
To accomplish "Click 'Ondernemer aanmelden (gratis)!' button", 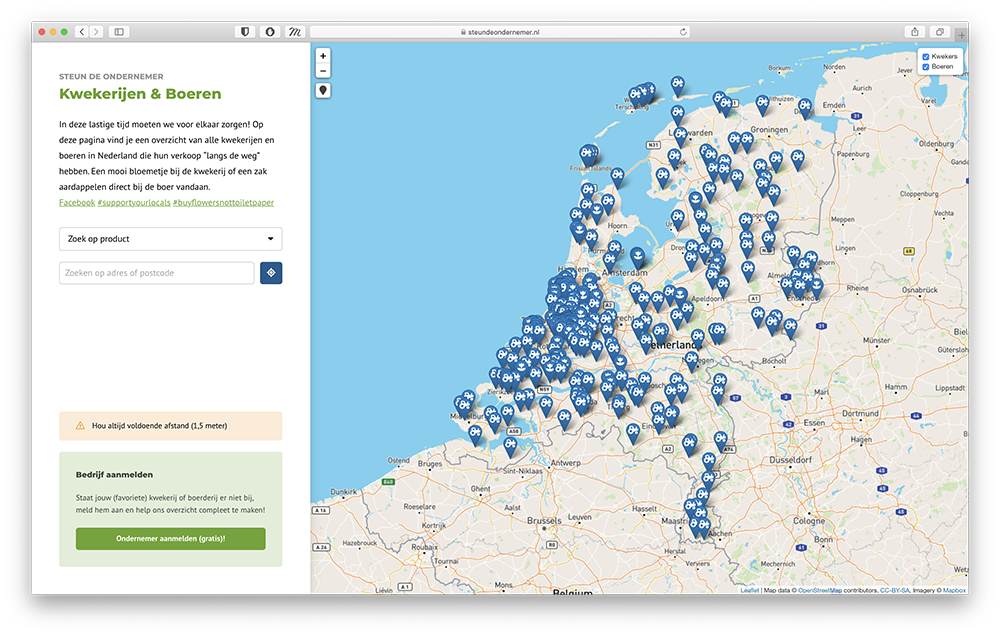I will point(170,538).
